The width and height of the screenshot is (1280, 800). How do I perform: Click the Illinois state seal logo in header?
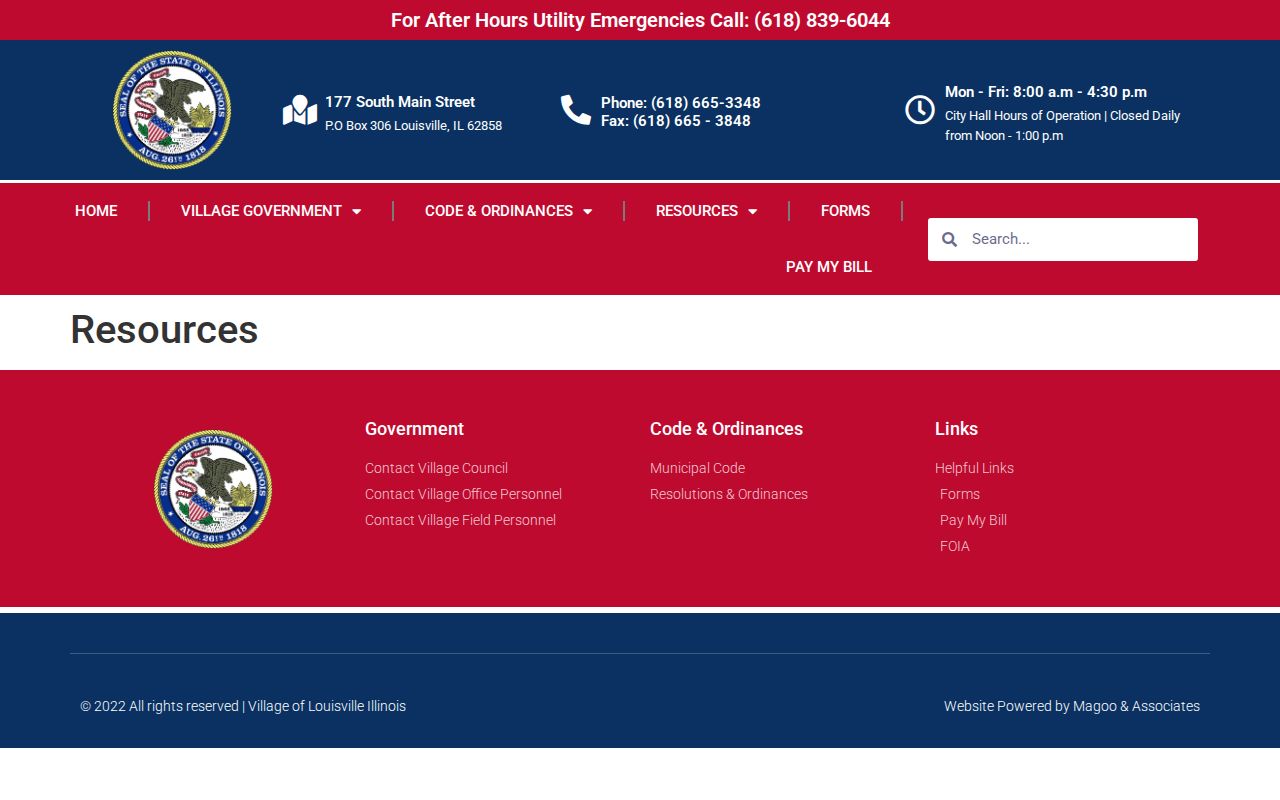[x=172, y=110]
